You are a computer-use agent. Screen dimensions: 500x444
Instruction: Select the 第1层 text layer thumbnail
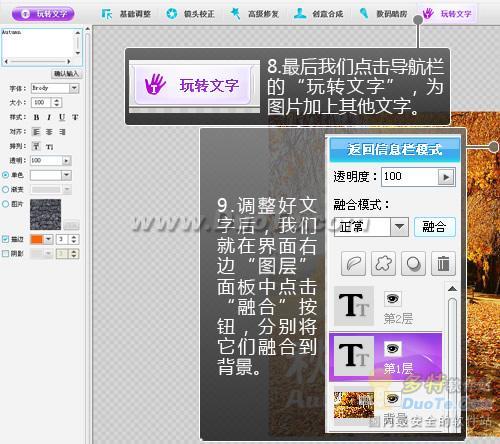click(x=354, y=356)
